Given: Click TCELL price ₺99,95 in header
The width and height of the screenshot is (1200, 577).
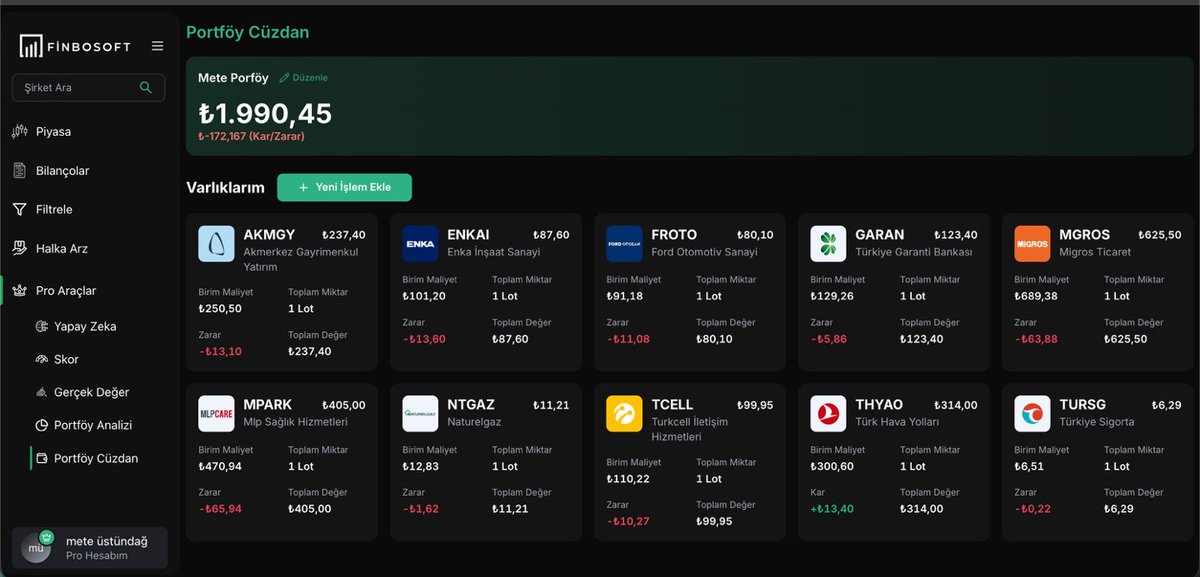Looking at the screenshot, I should click(x=755, y=405).
